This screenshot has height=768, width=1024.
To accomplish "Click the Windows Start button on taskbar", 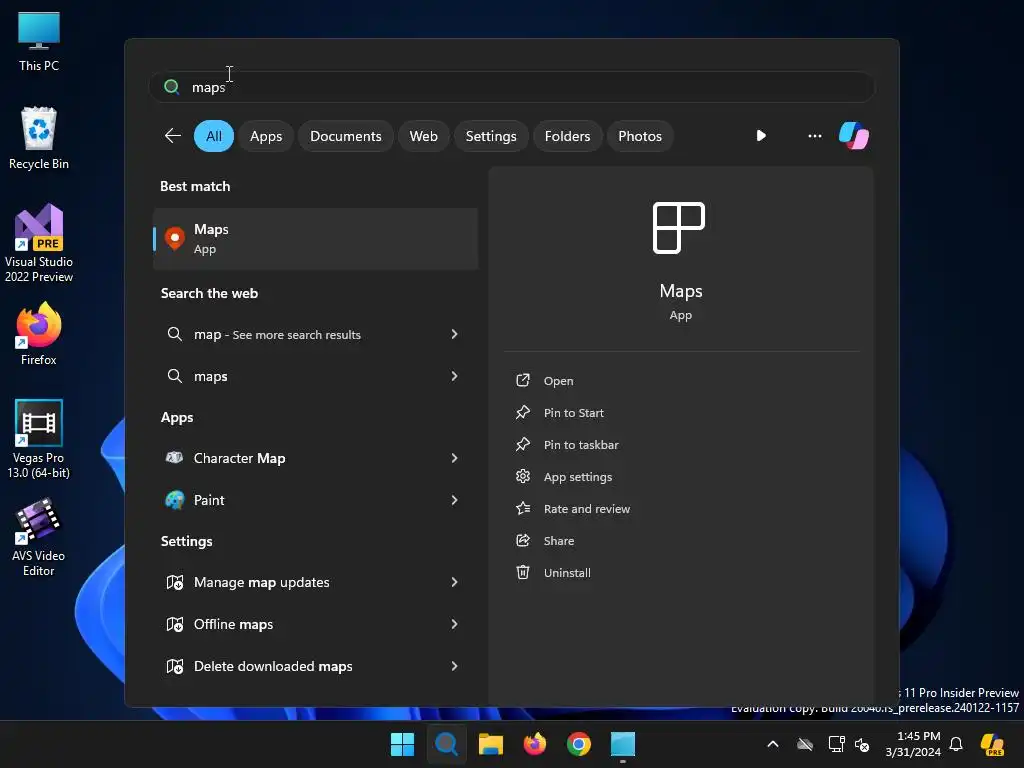I will coord(402,744).
